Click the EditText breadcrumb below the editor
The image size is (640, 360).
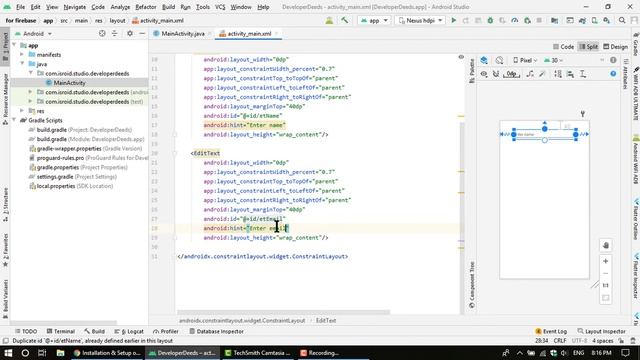(326, 321)
